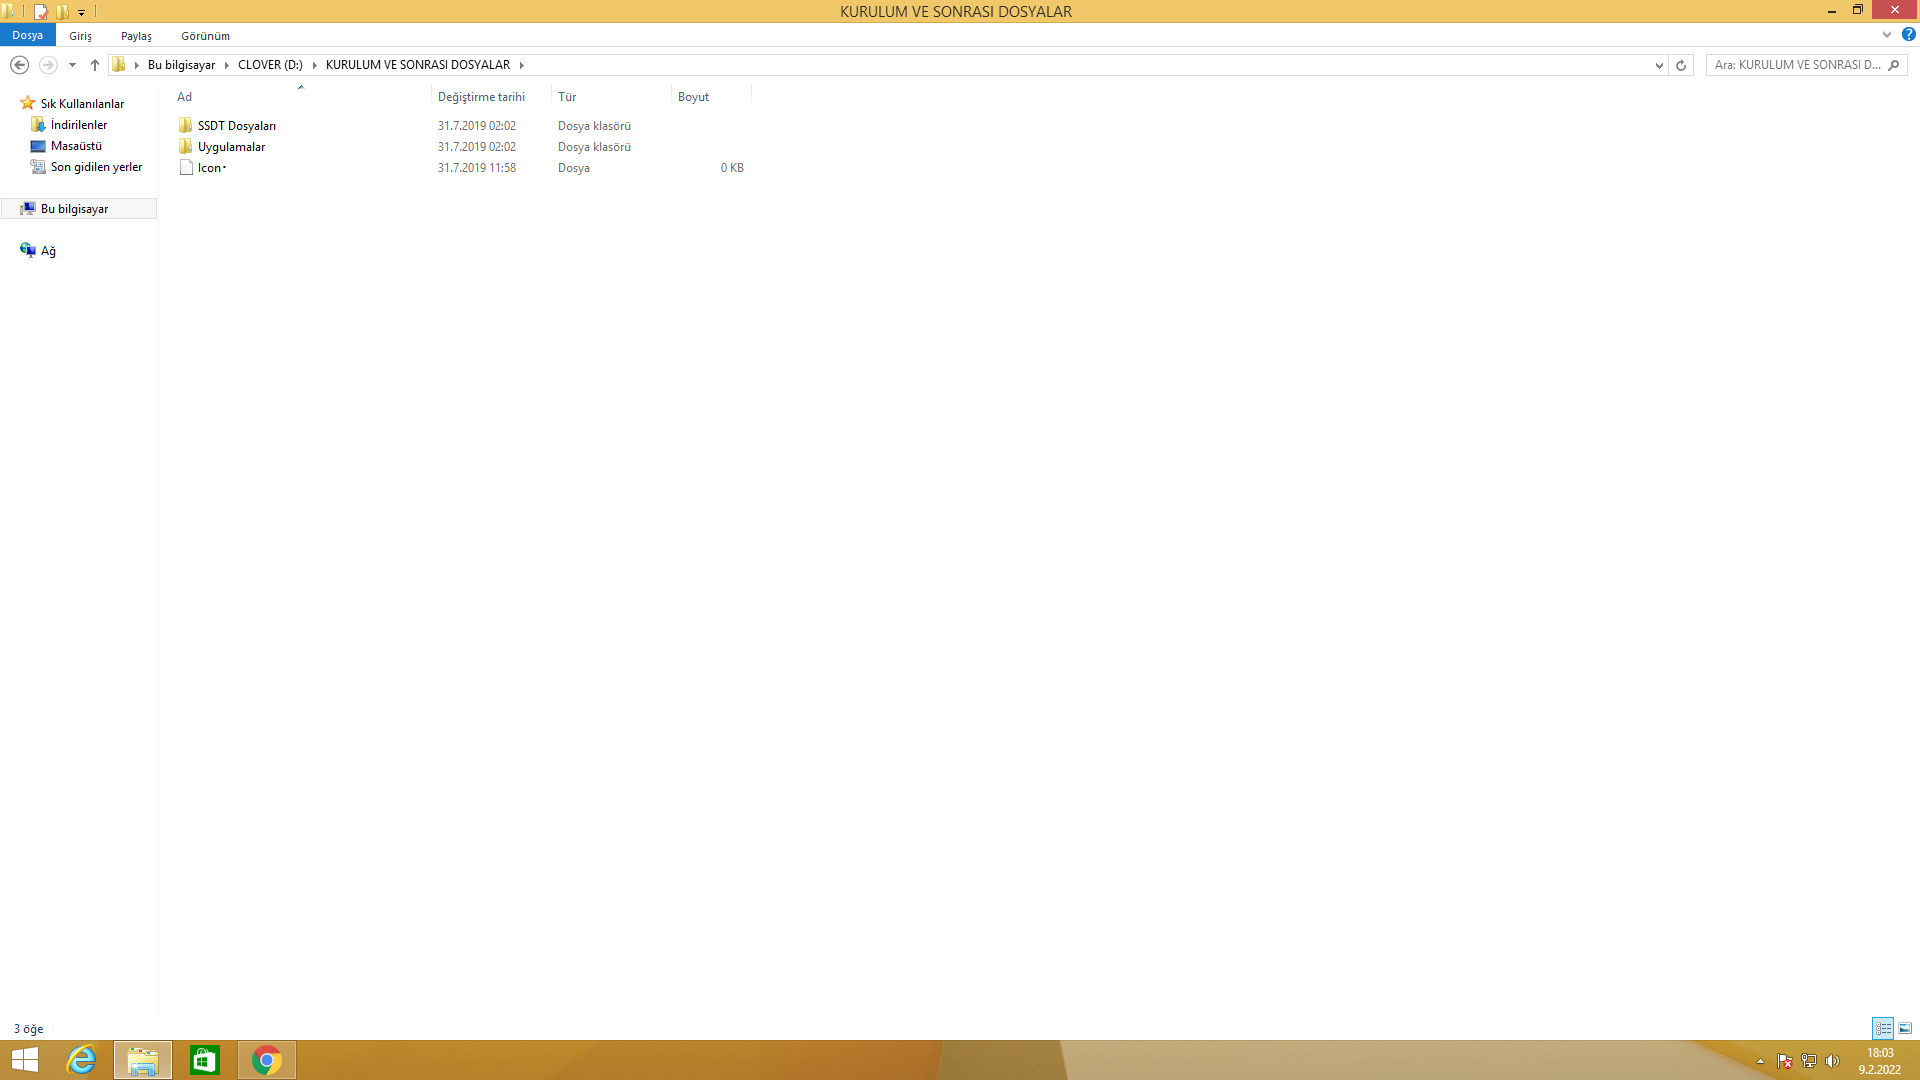Open the Dosya file menu
This screenshot has width=1920, height=1080.
tap(27, 35)
